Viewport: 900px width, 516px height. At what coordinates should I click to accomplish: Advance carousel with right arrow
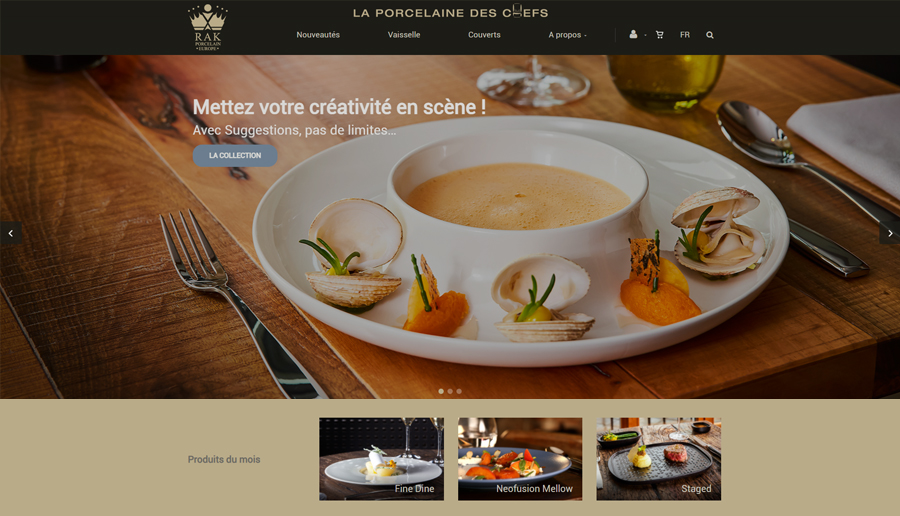click(890, 233)
